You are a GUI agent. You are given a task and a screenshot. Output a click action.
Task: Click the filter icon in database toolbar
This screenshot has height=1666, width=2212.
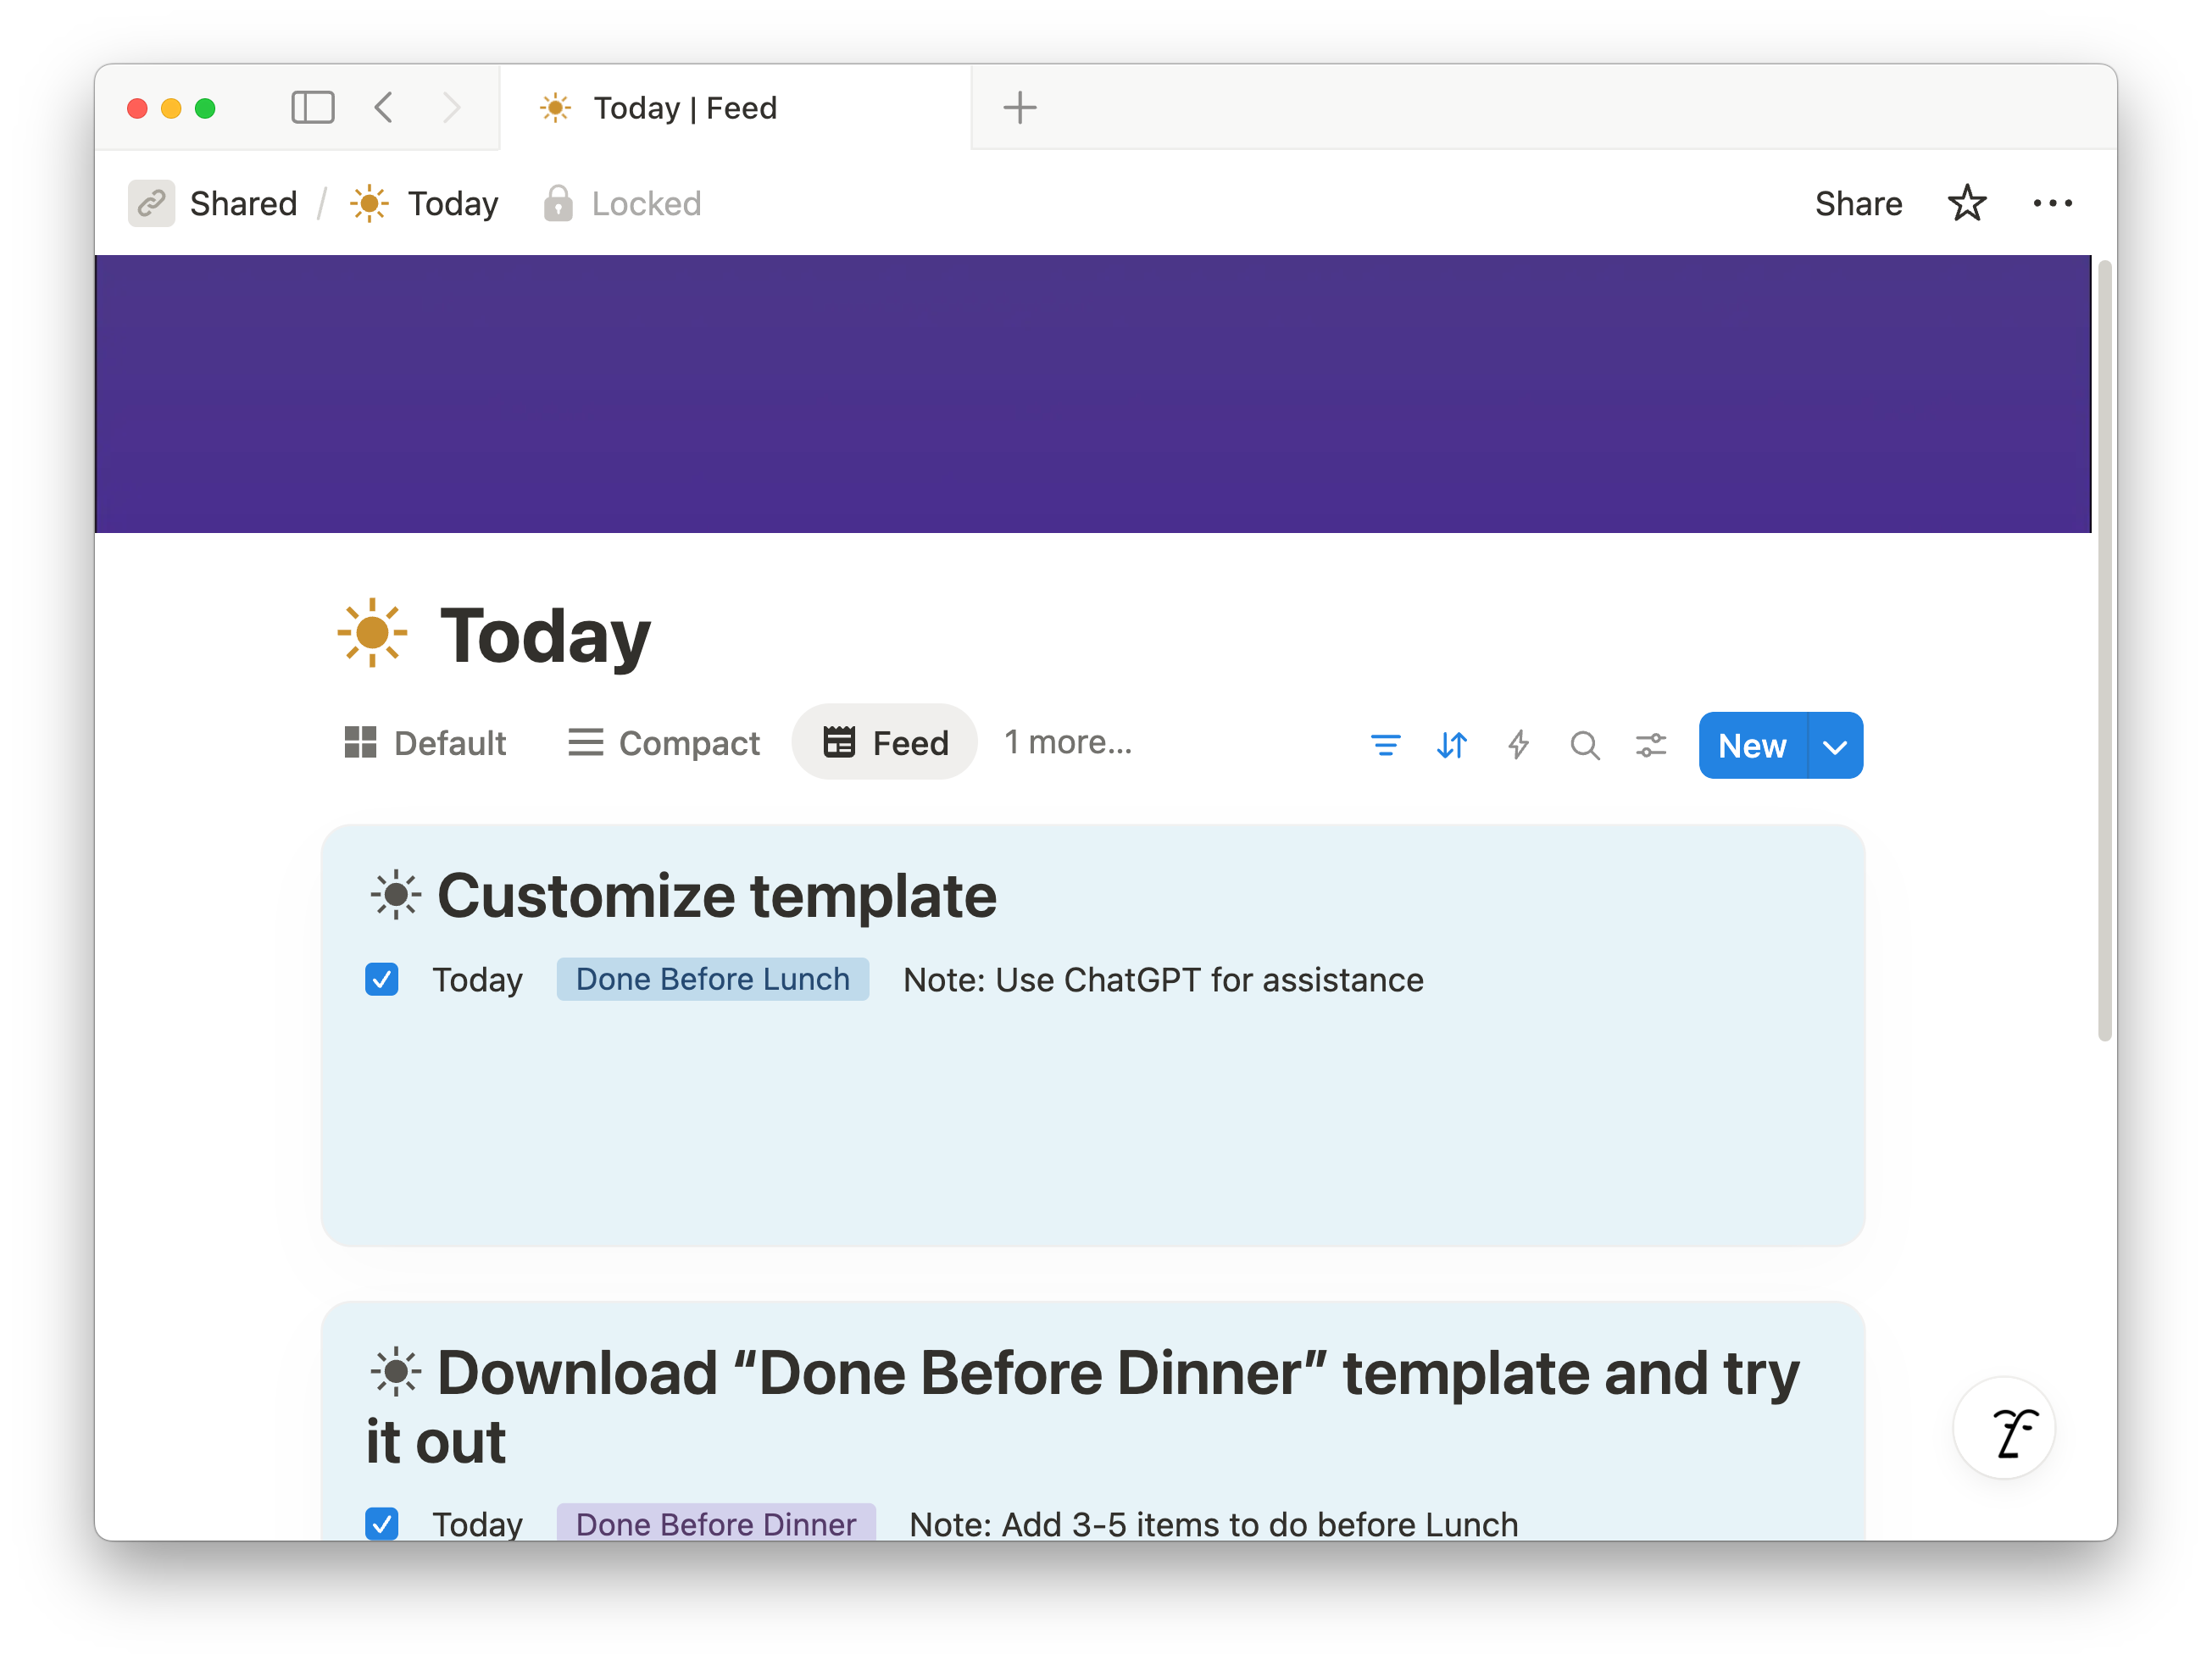click(1385, 745)
